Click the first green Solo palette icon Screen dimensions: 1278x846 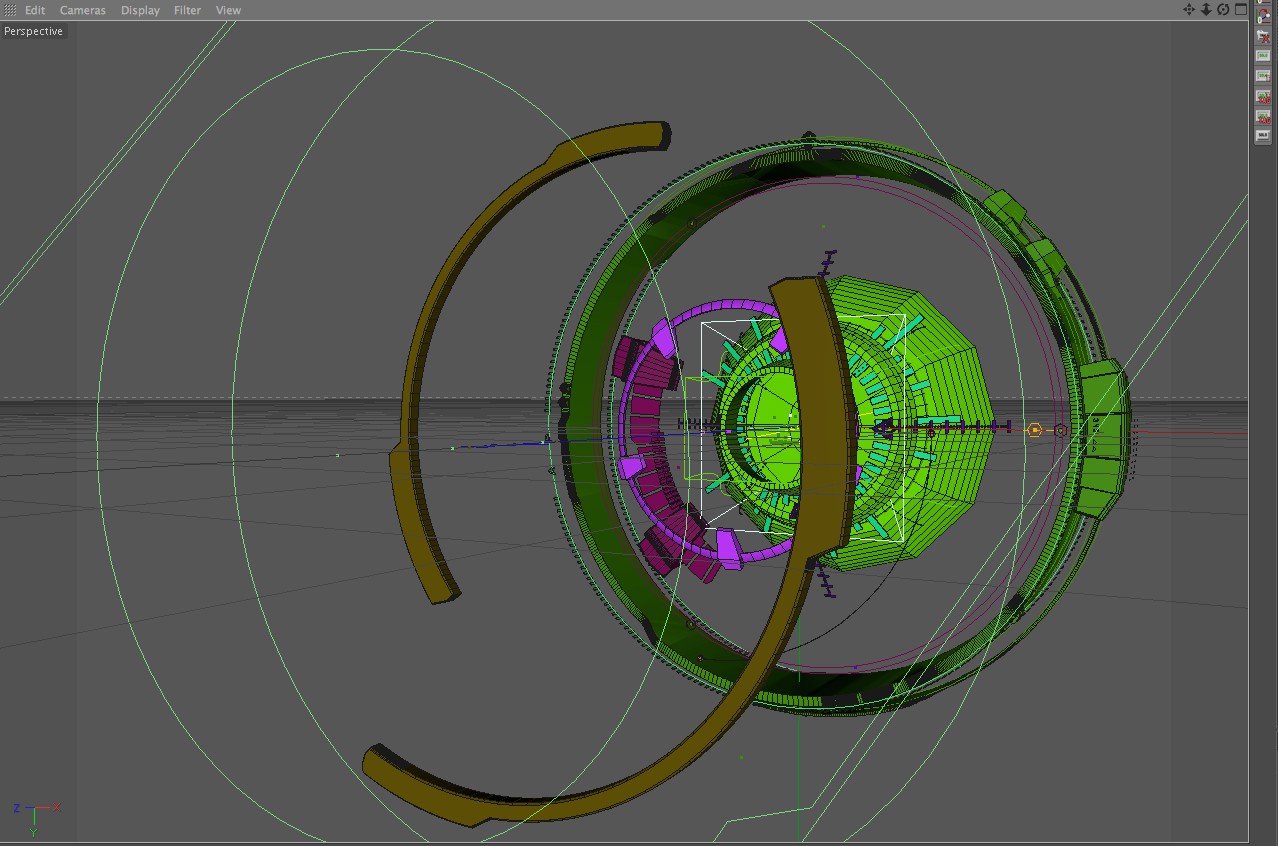(x=1263, y=56)
